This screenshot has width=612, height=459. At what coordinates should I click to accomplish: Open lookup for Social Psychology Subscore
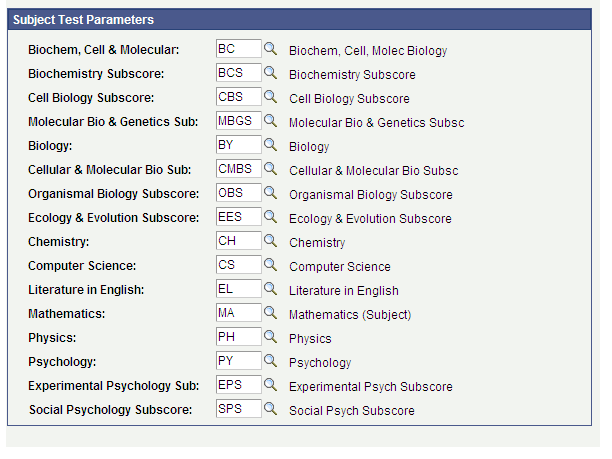(270, 409)
